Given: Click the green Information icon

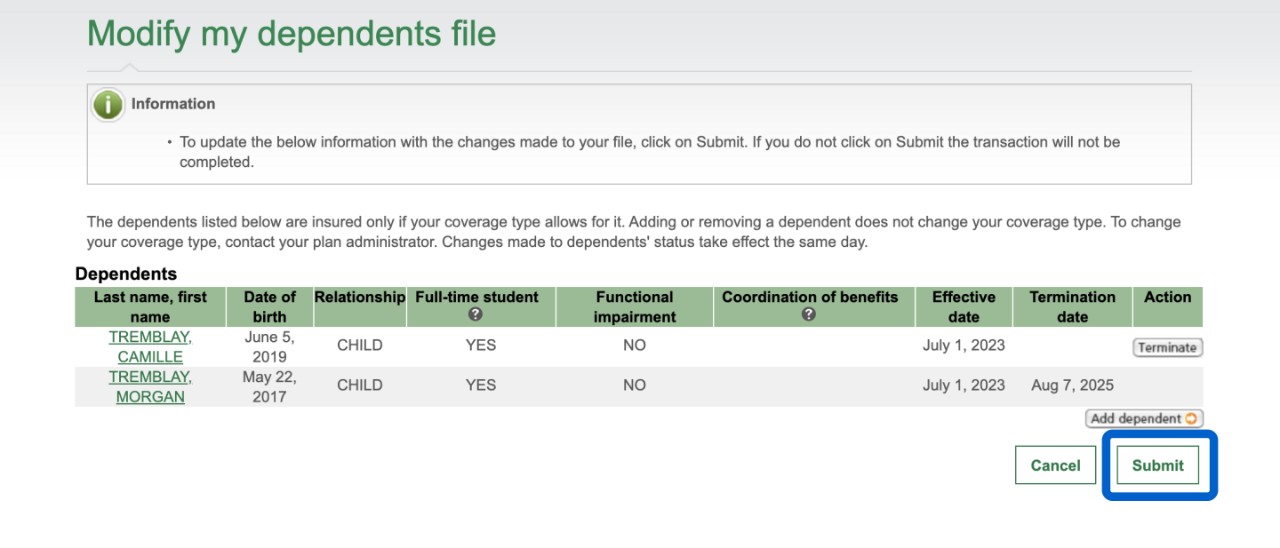Looking at the screenshot, I should [x=108, y=104].
